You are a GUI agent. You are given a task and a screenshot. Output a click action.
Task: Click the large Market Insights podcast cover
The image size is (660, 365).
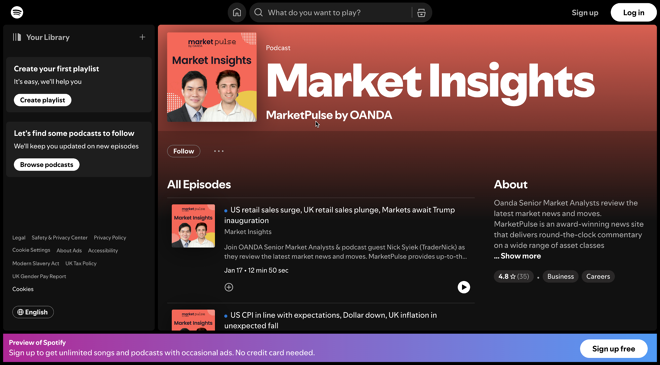point(212,77)
